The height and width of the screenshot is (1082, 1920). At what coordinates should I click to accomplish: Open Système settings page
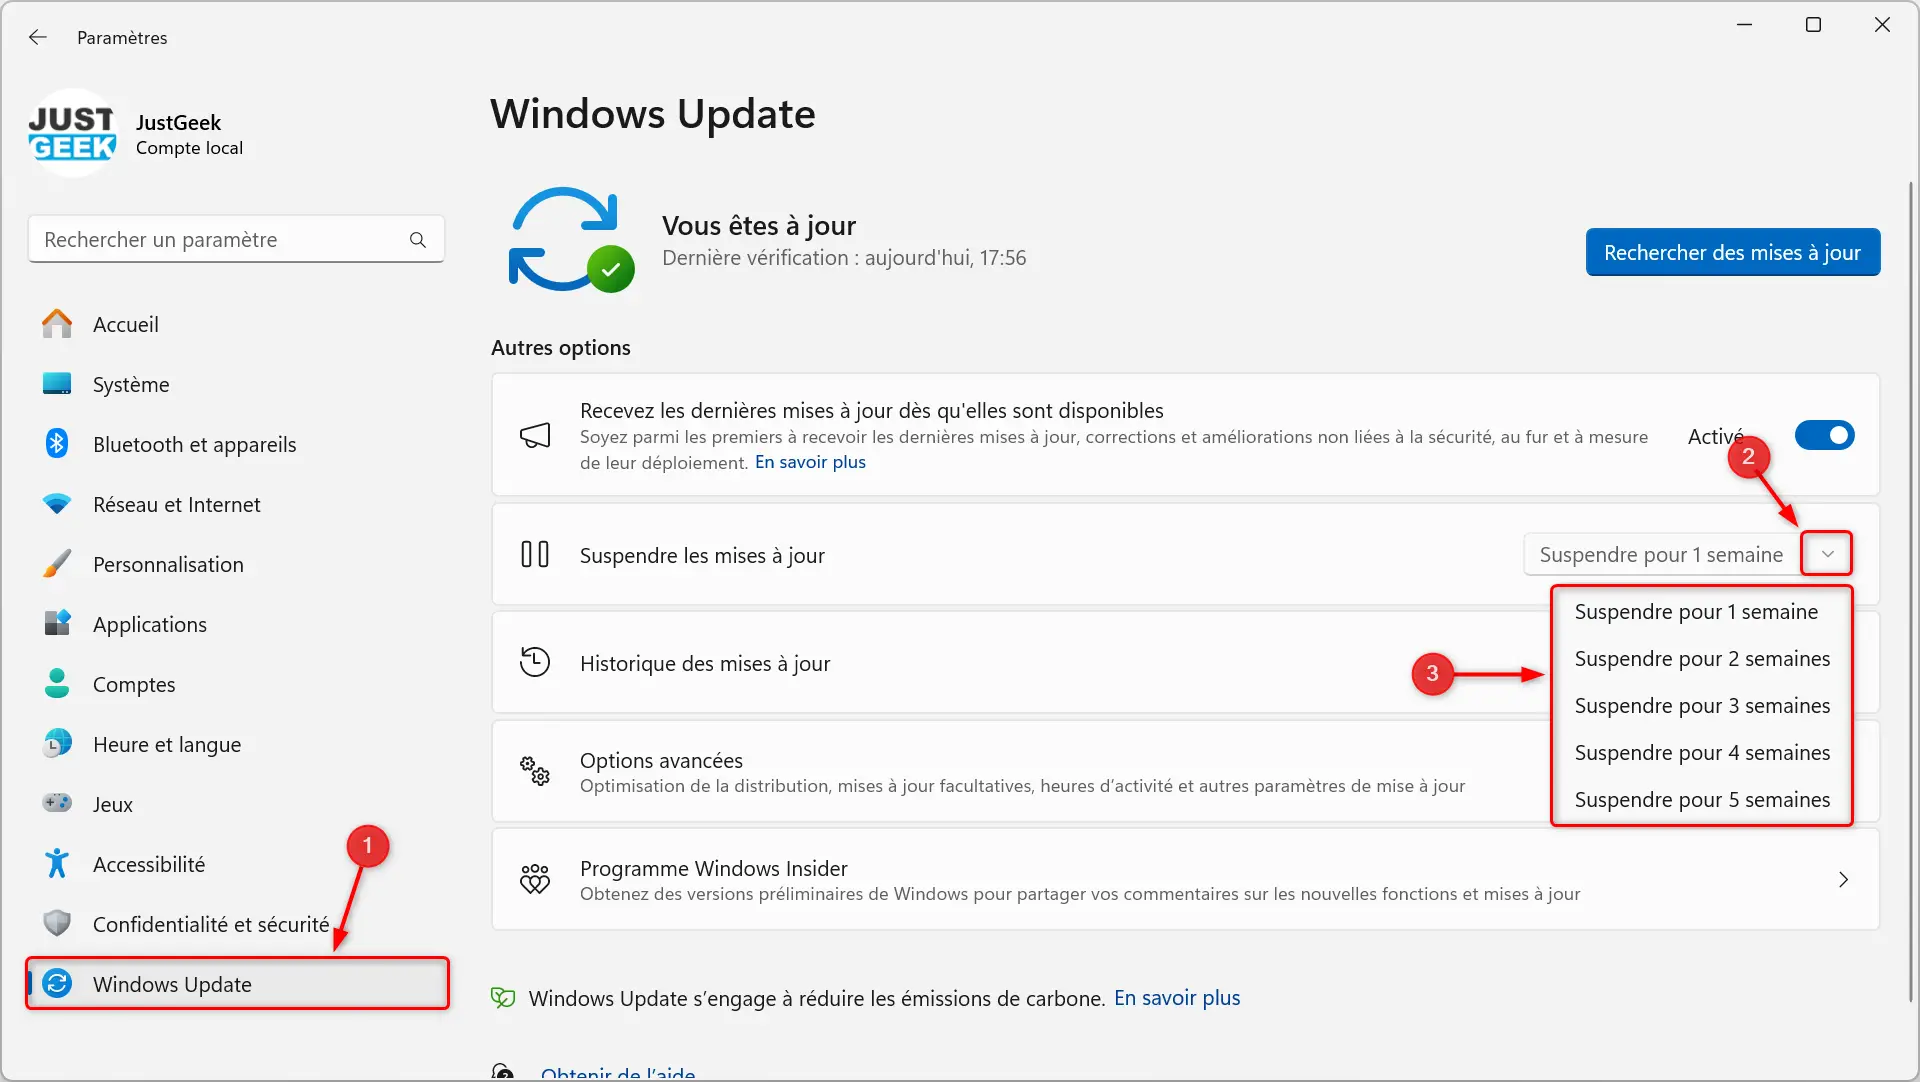point(236,384)
